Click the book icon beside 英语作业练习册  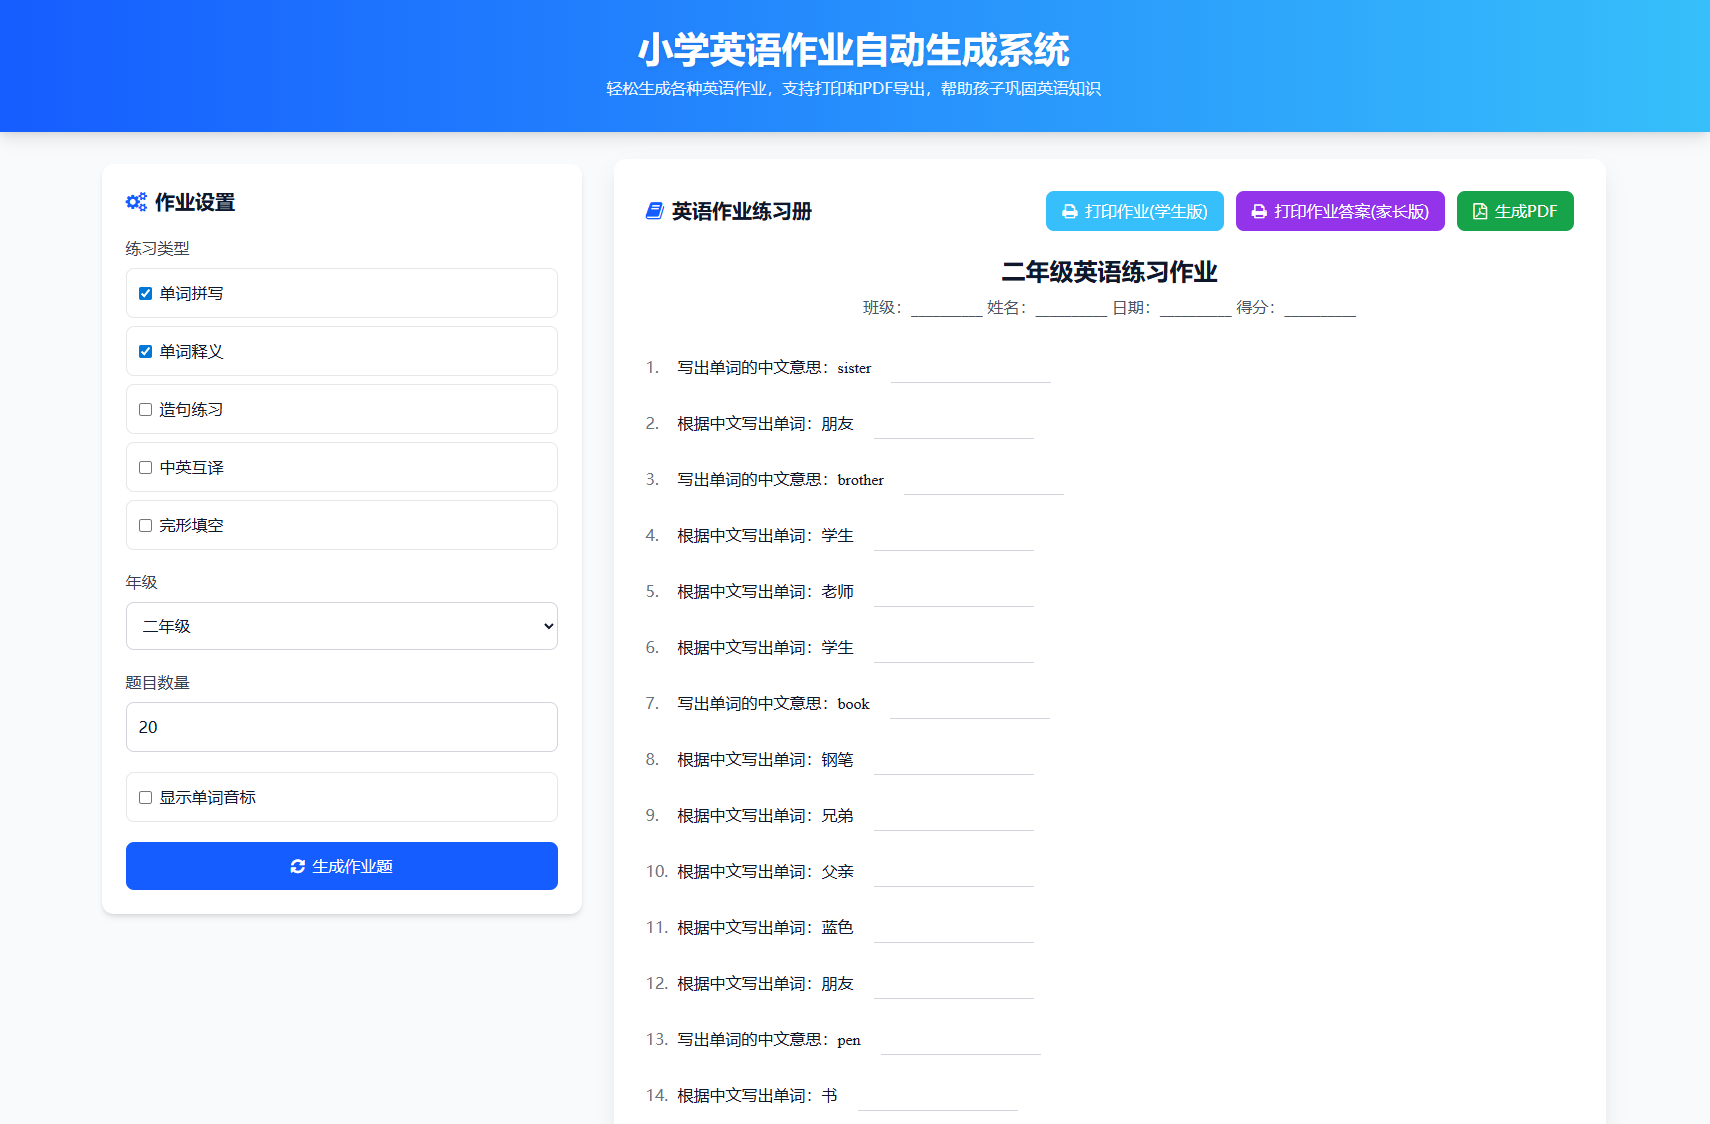coord(656,210)
